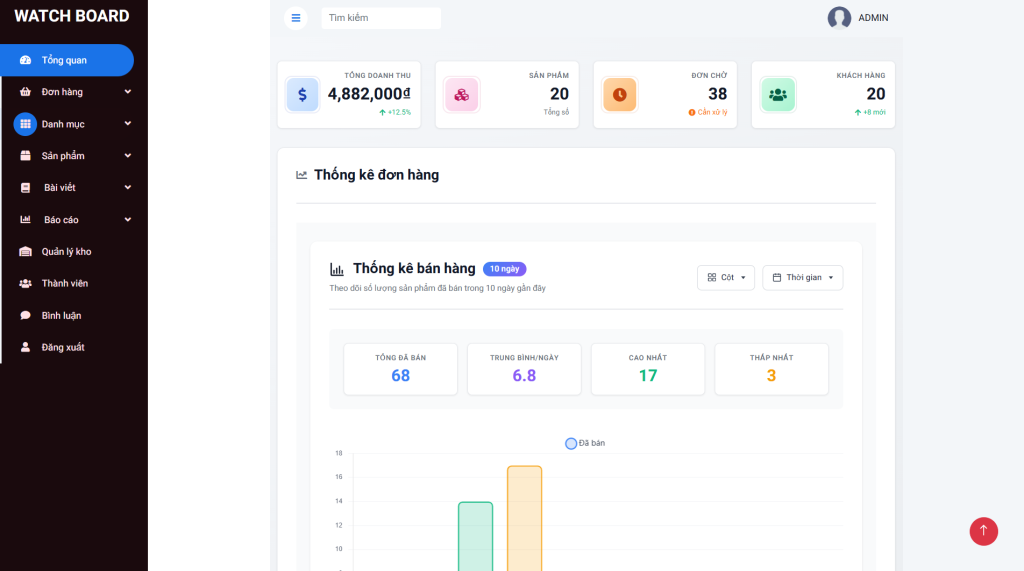Click the WATCH BOARD logo title
This screenshot has width=1024, height=571.
coord(72,16)
